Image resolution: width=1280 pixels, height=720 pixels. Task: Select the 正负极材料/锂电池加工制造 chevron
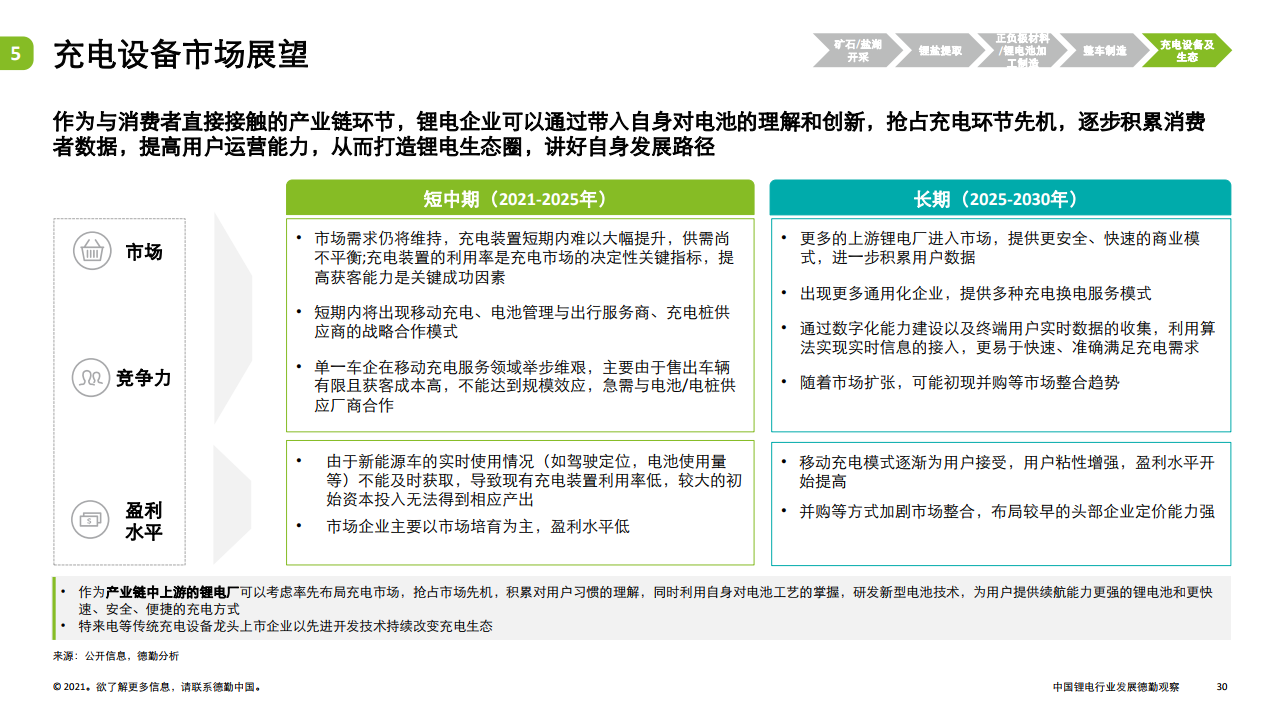[x=1020, y=50]
